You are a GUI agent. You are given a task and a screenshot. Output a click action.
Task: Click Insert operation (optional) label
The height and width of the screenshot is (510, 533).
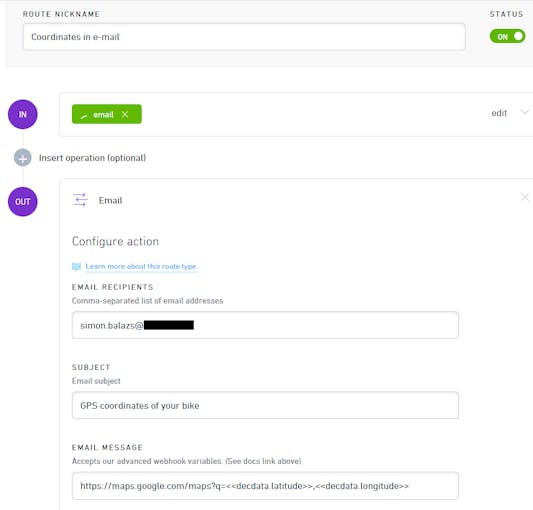click(92, 158)
